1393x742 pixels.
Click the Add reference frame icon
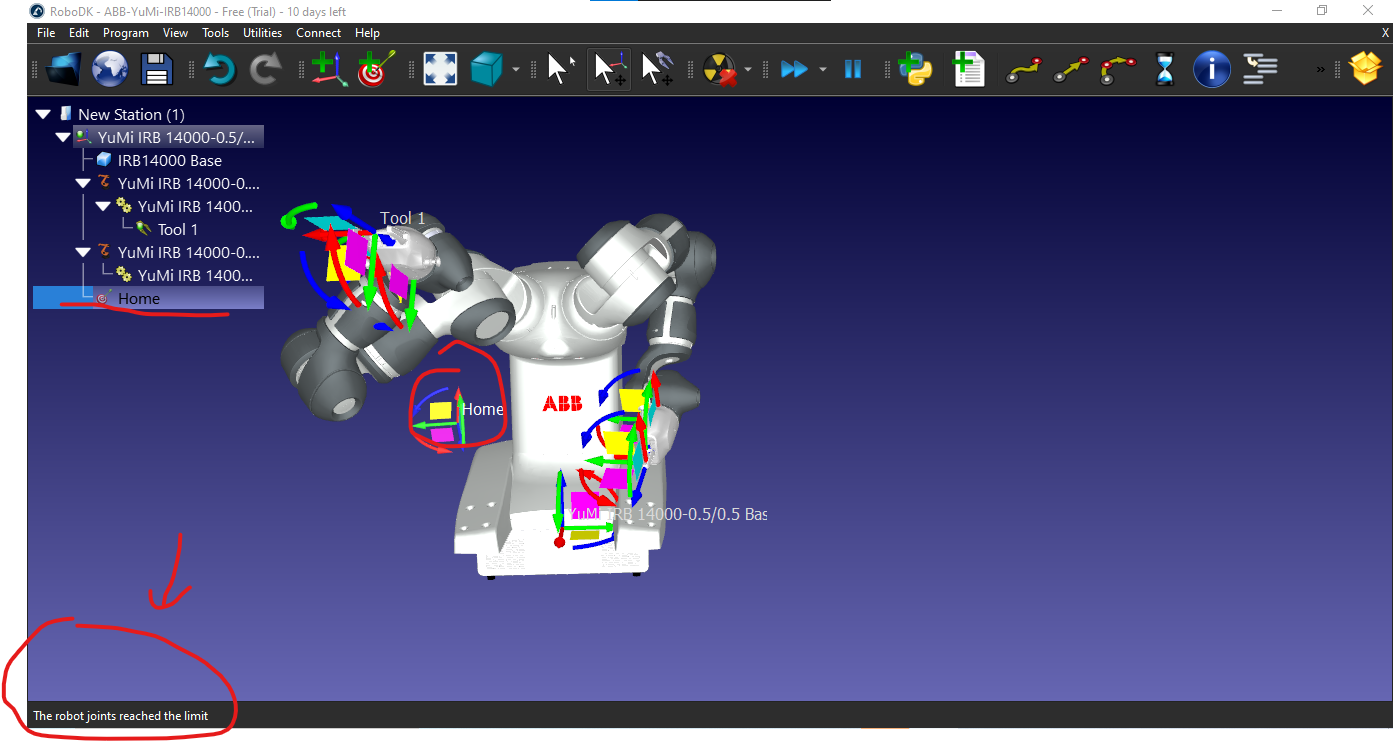coord(328,69)
